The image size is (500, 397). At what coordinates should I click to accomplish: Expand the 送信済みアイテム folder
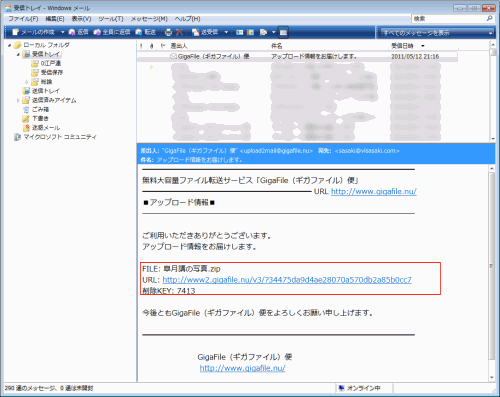18,100
